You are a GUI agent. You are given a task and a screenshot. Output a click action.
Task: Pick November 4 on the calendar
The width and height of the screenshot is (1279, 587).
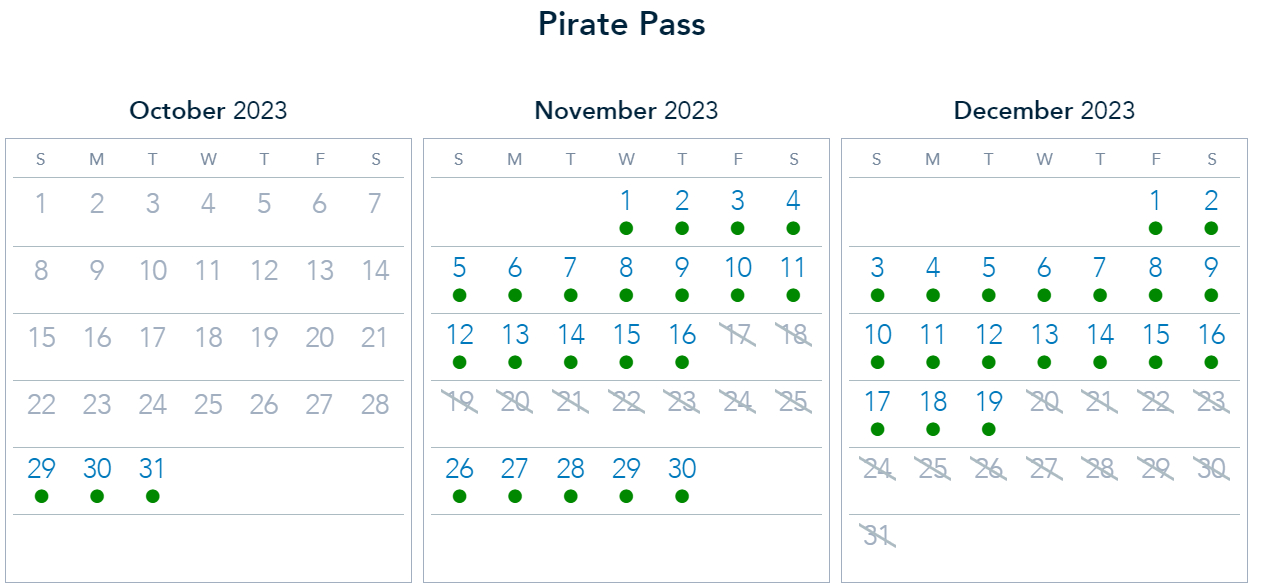coord(793,202)
